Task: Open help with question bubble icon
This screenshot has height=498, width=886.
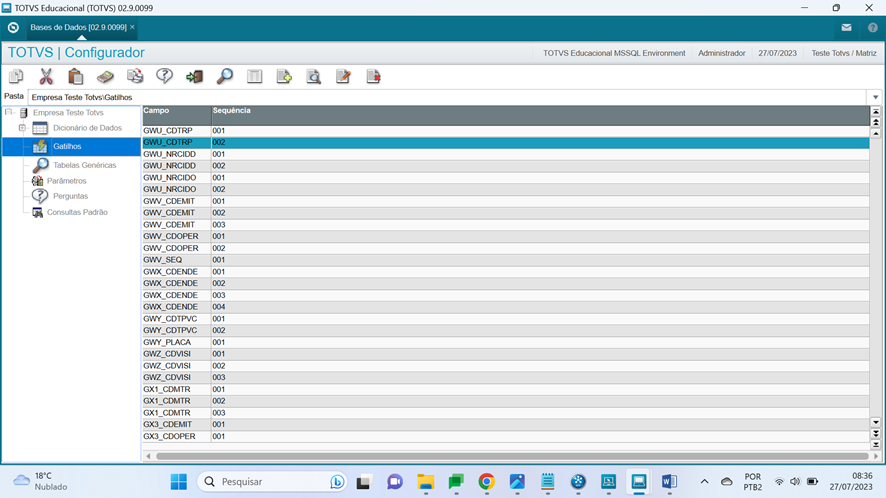Action: click(x=164, y=76)
